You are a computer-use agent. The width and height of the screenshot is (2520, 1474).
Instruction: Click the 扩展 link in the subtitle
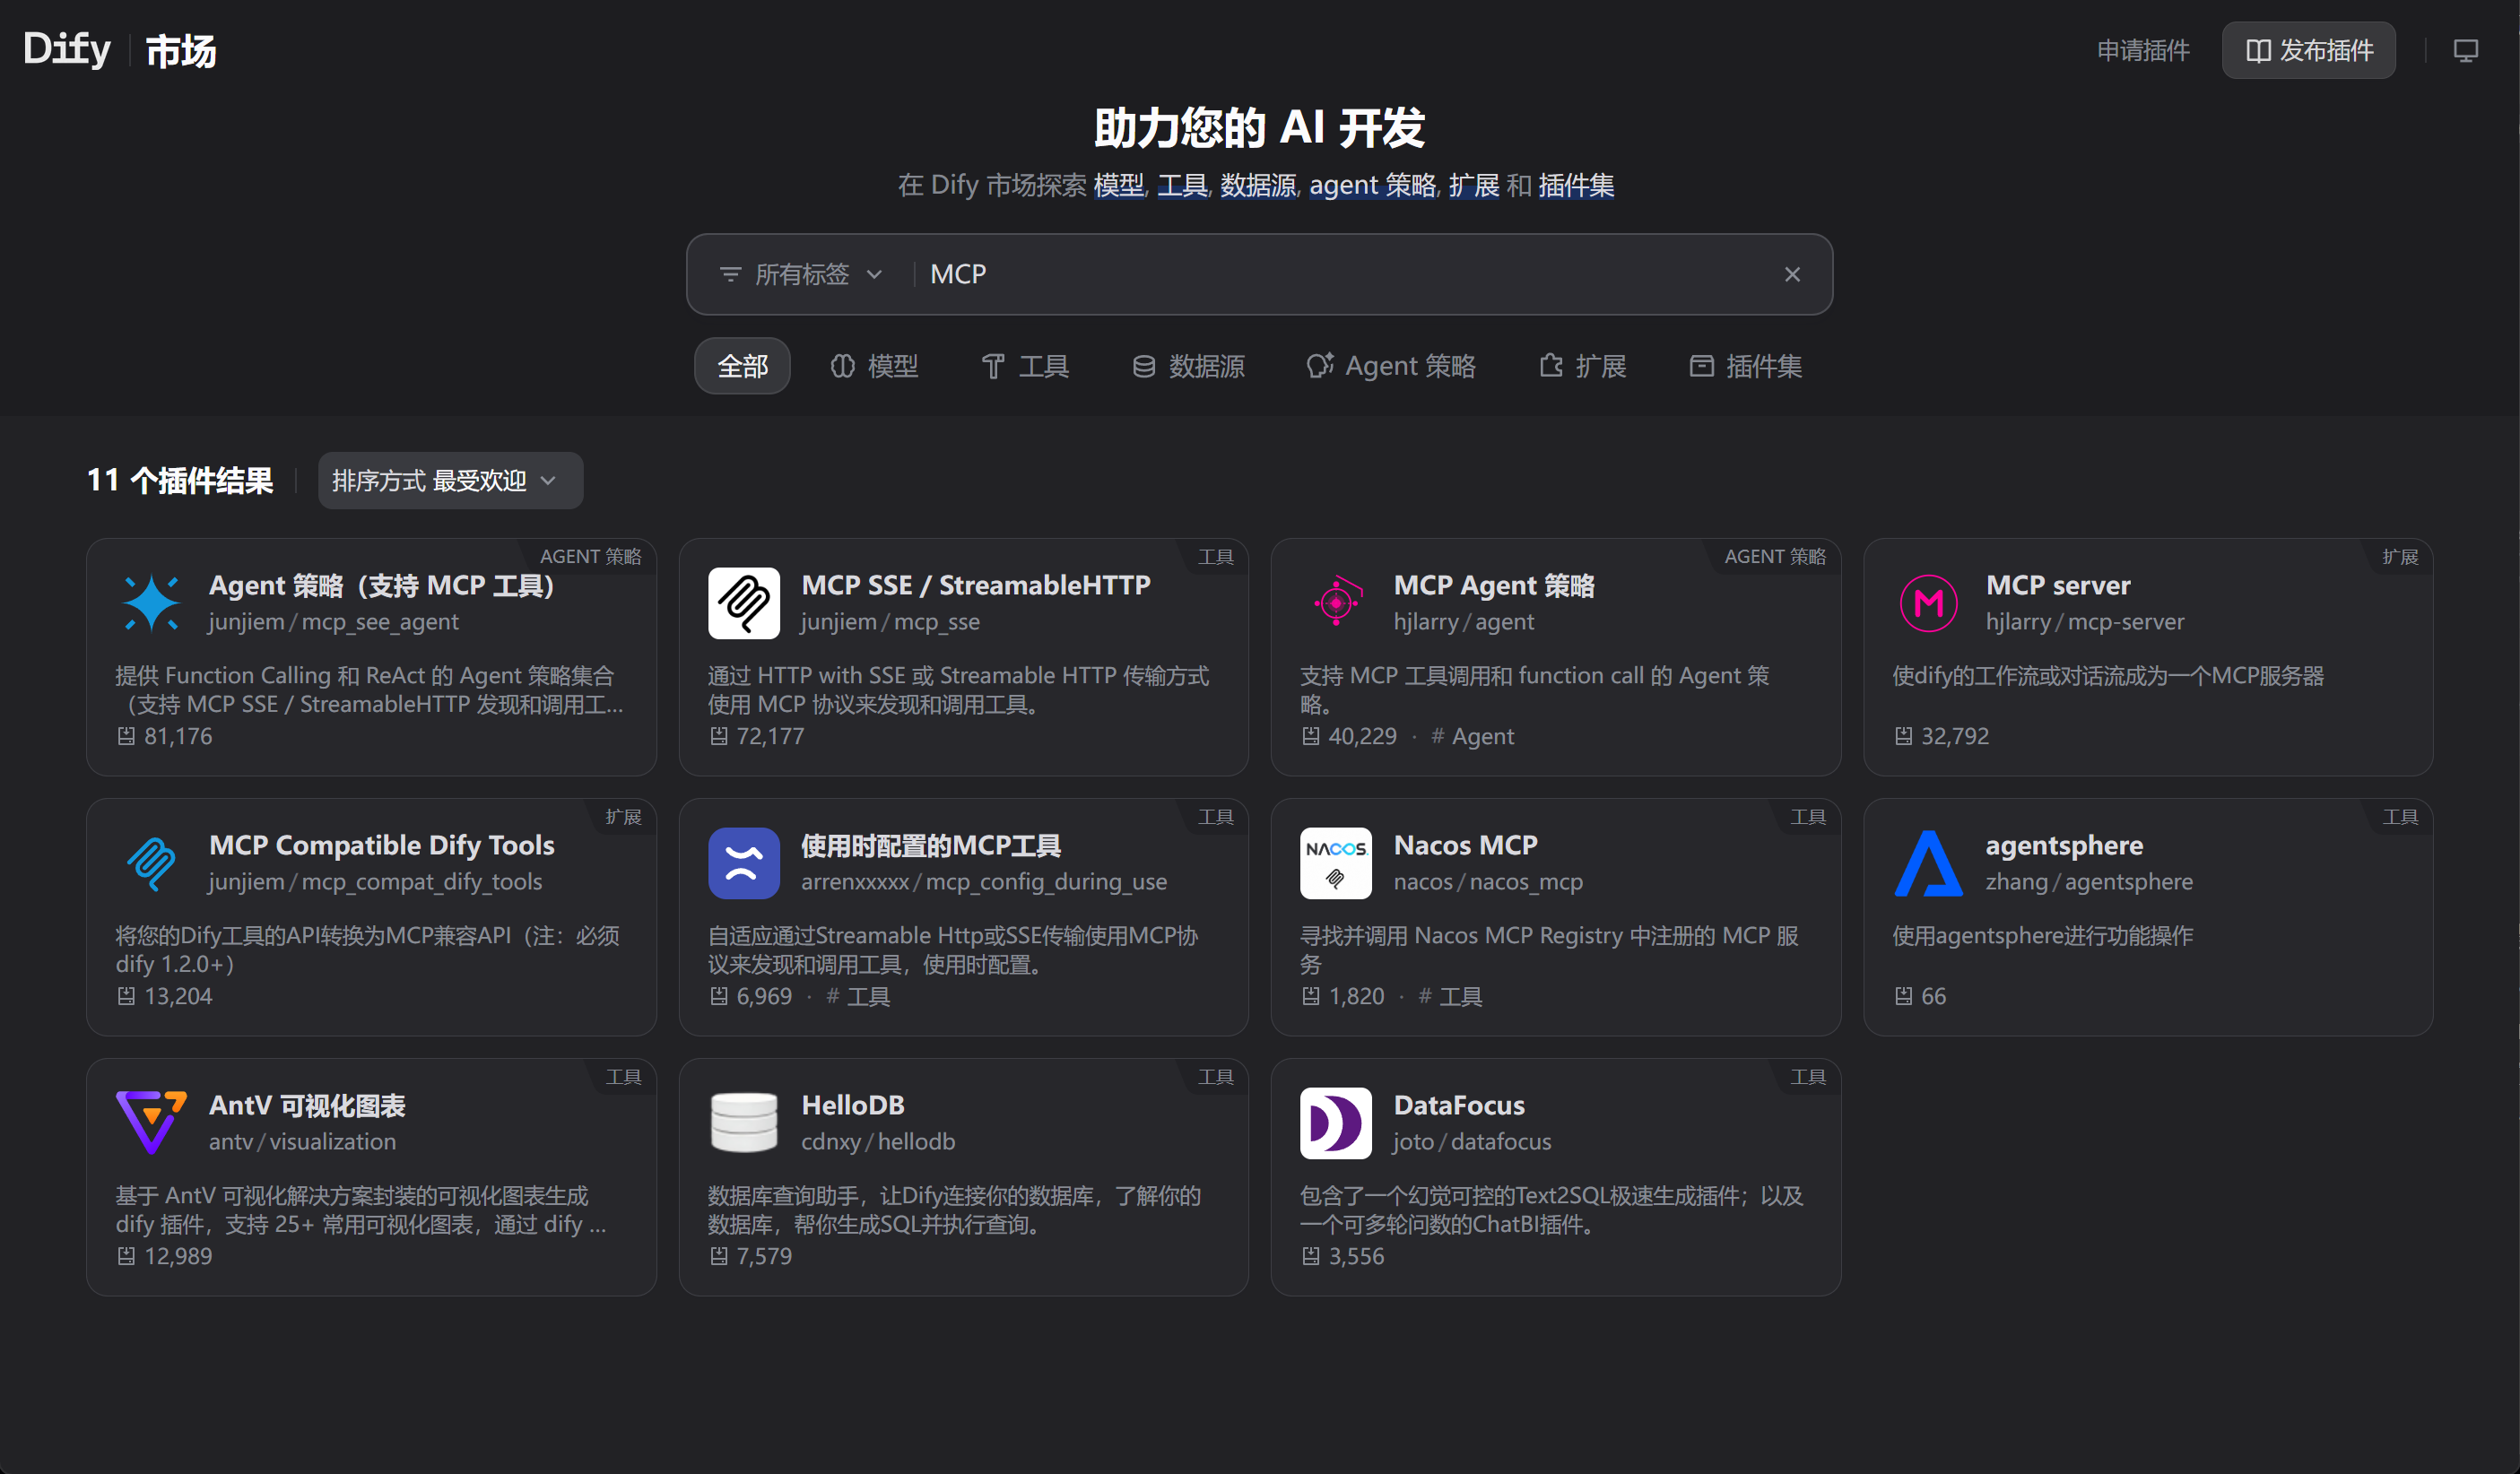click(1474, 185)
